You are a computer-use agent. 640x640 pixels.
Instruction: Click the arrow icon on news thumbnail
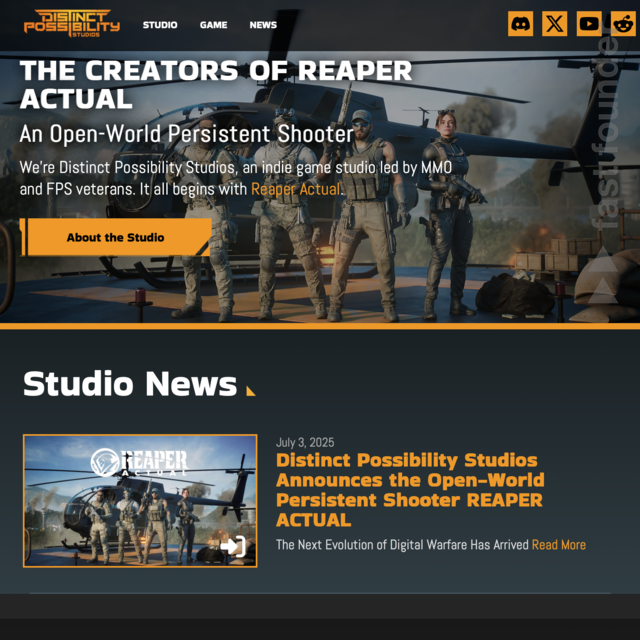point(233,547)
